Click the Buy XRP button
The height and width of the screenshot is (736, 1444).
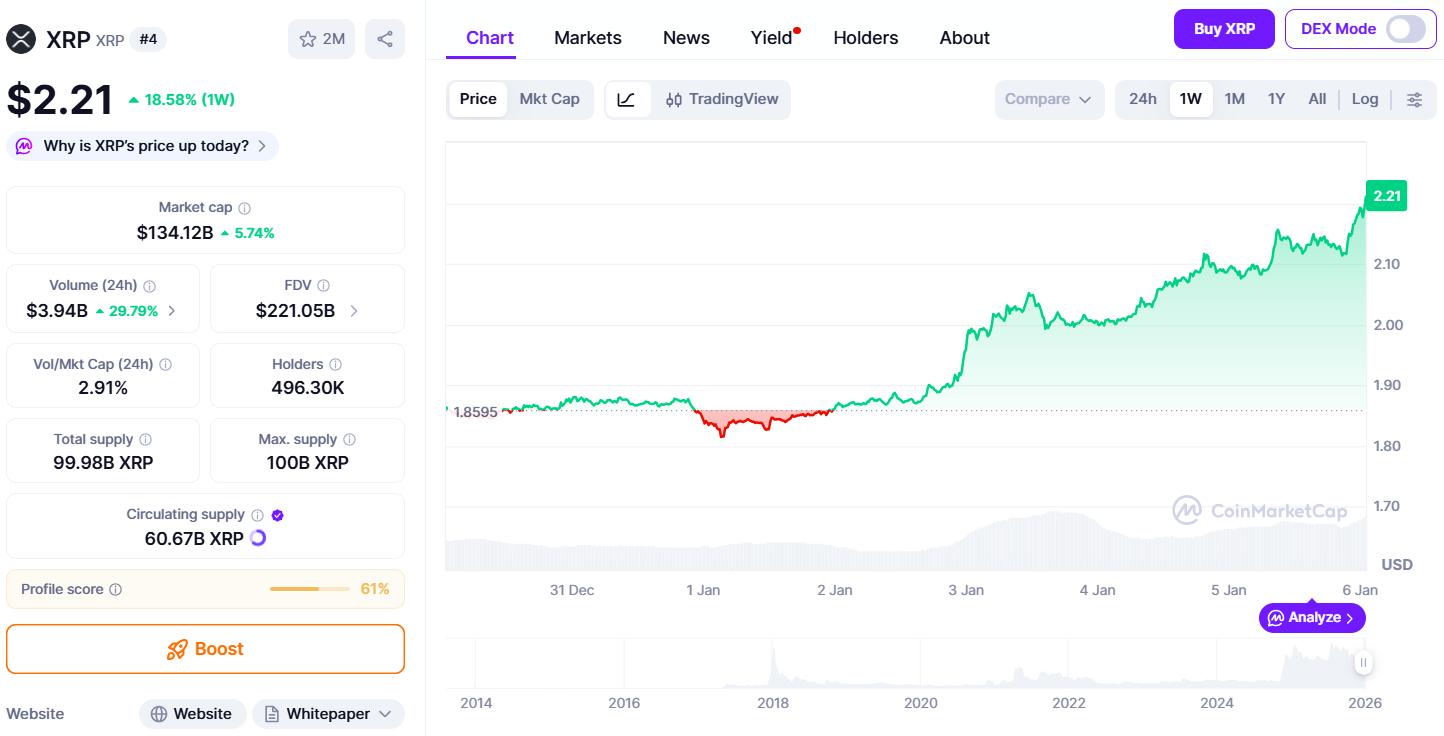click(x=1224, y=29)
